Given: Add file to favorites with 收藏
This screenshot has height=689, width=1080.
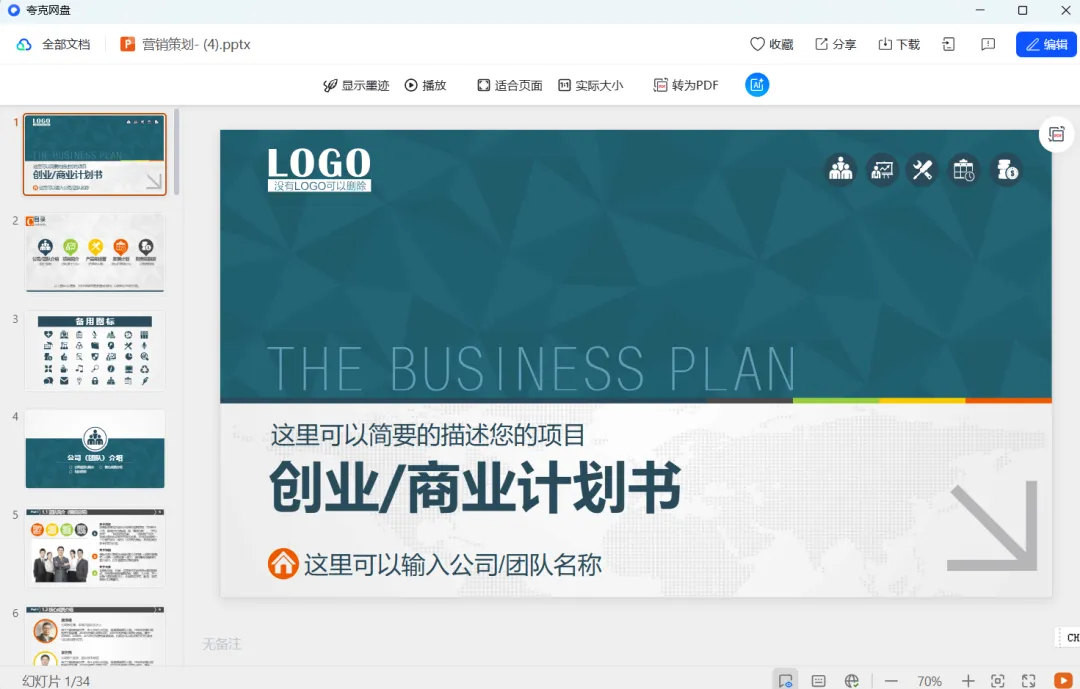Looking at the screenshot, I should [771, 44].
